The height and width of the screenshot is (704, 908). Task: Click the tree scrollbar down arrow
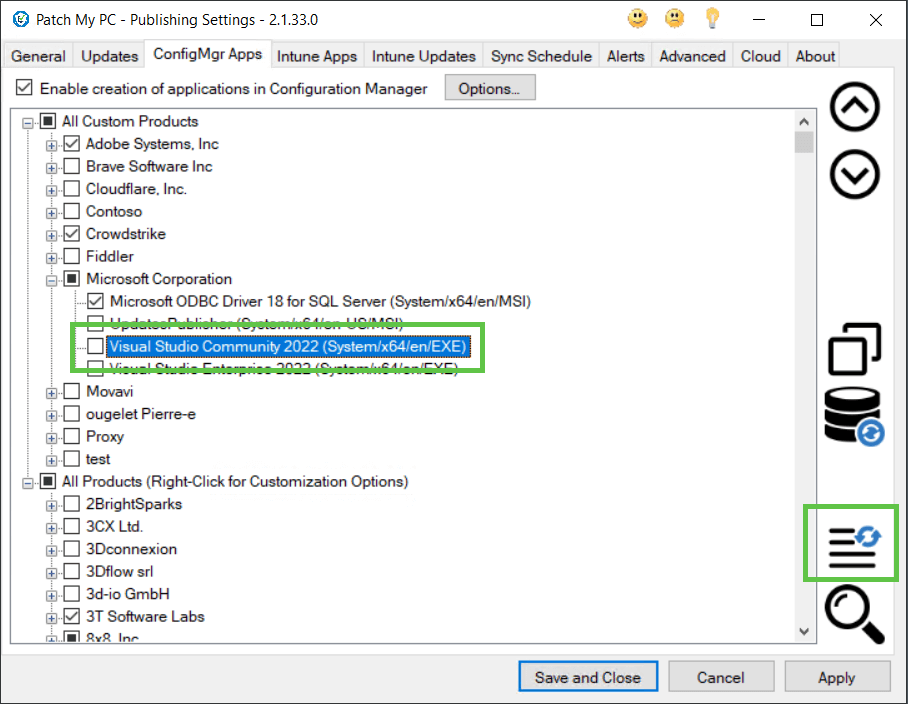[804, 632]
